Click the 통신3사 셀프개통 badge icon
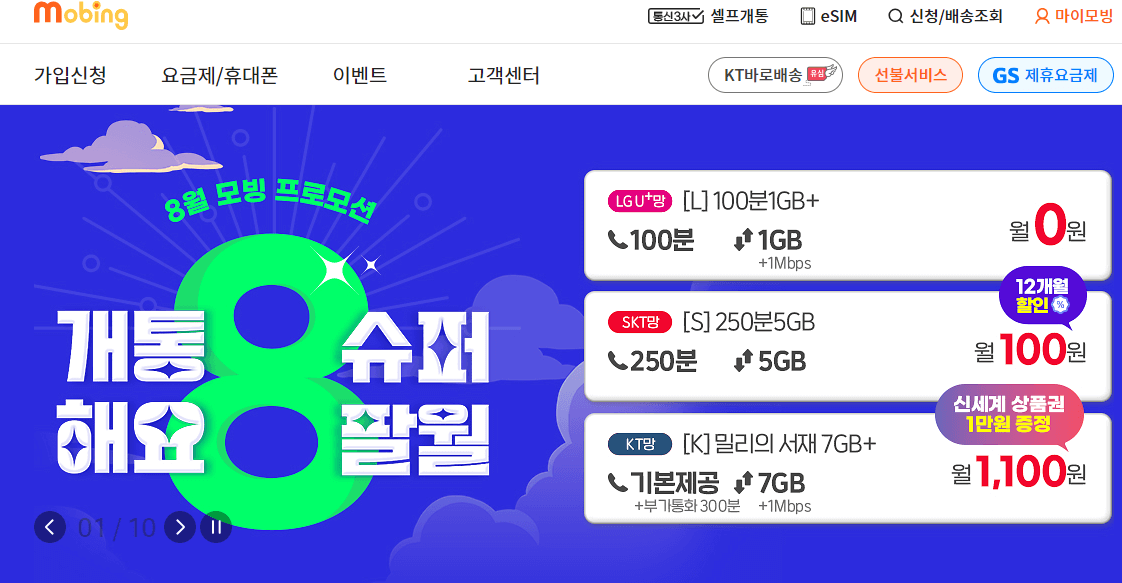 point(676,16)
